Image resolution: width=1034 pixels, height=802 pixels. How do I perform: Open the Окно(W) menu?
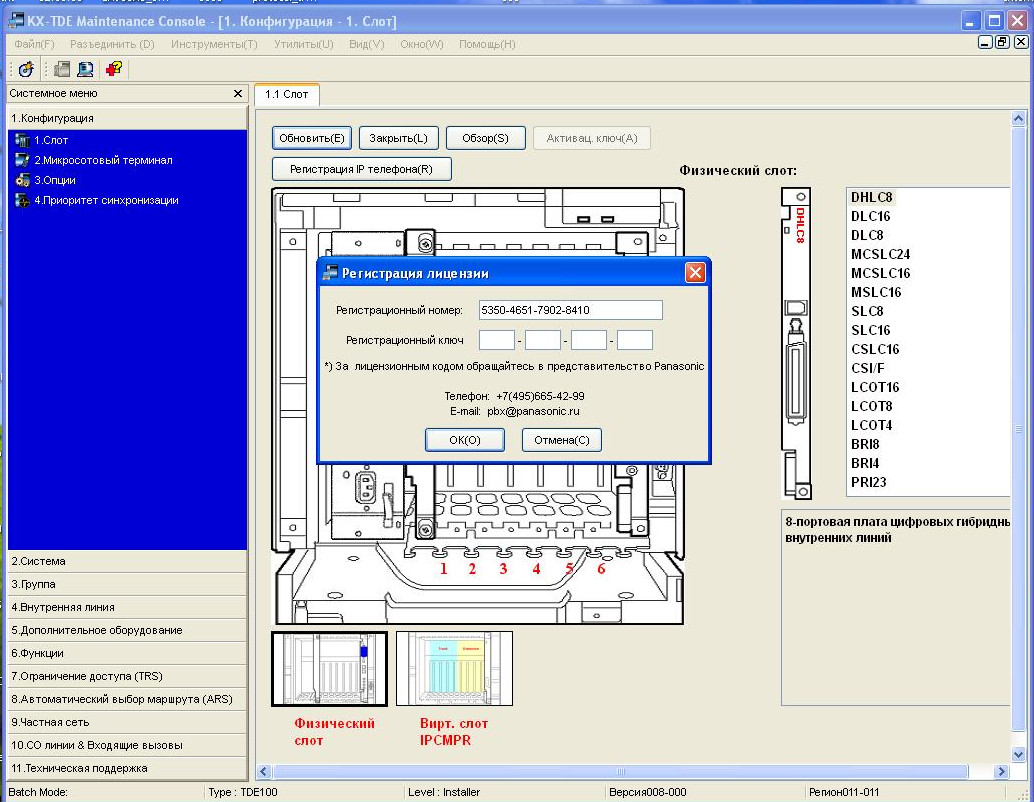tap(421, 44)
